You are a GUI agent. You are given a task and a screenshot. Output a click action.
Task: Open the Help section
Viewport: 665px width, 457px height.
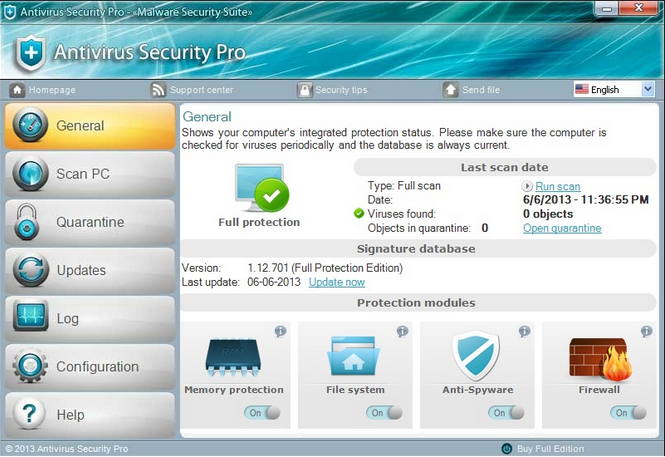coord(90,415)
